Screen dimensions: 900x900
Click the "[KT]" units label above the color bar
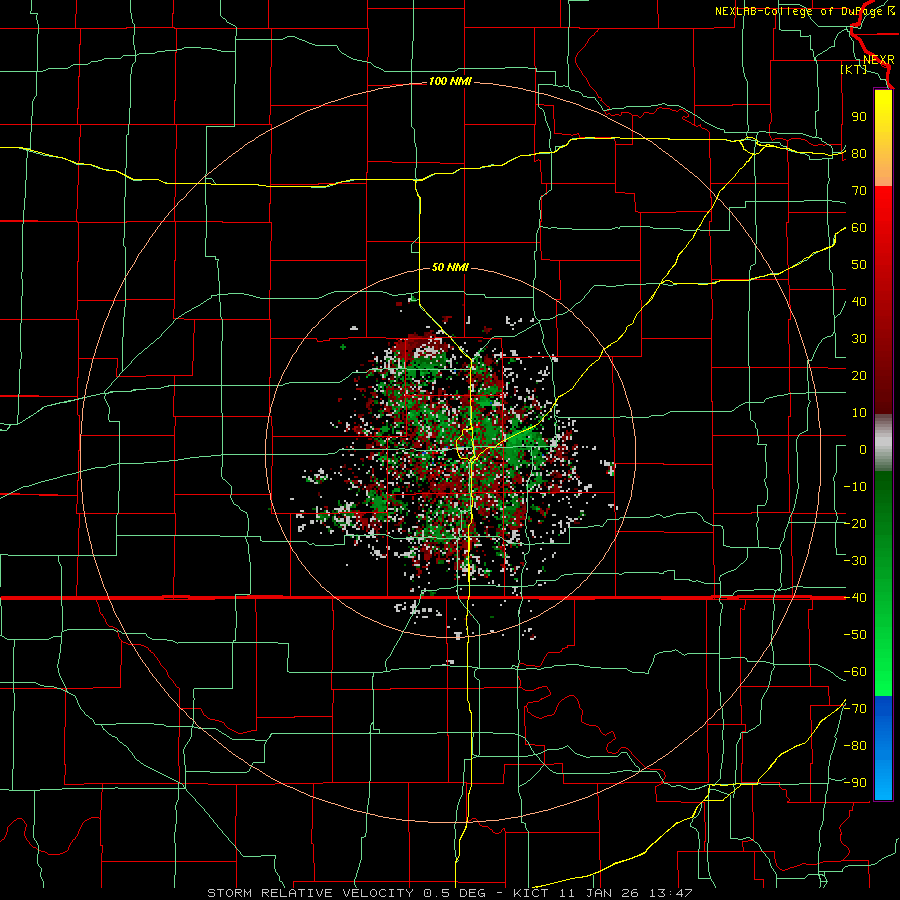(854, 69)
